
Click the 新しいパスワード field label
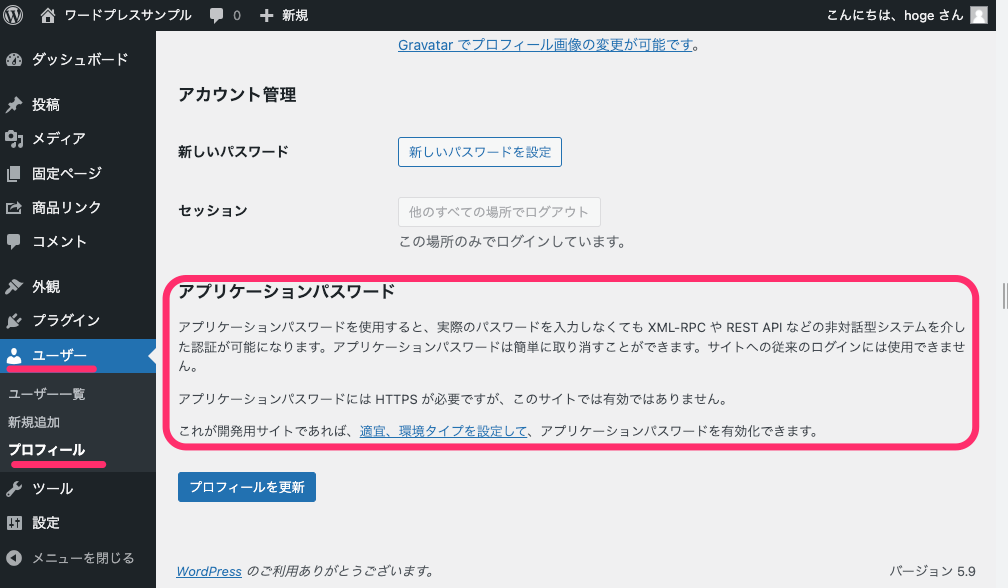[233, 152]
